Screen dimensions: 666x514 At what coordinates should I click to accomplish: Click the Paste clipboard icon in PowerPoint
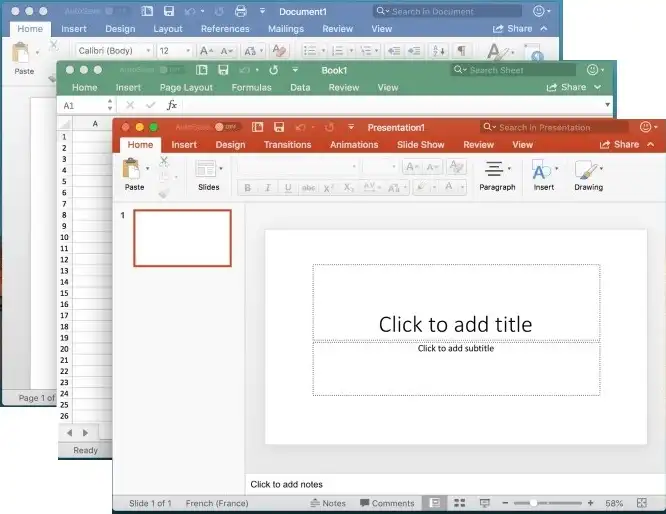click(131, 169)
